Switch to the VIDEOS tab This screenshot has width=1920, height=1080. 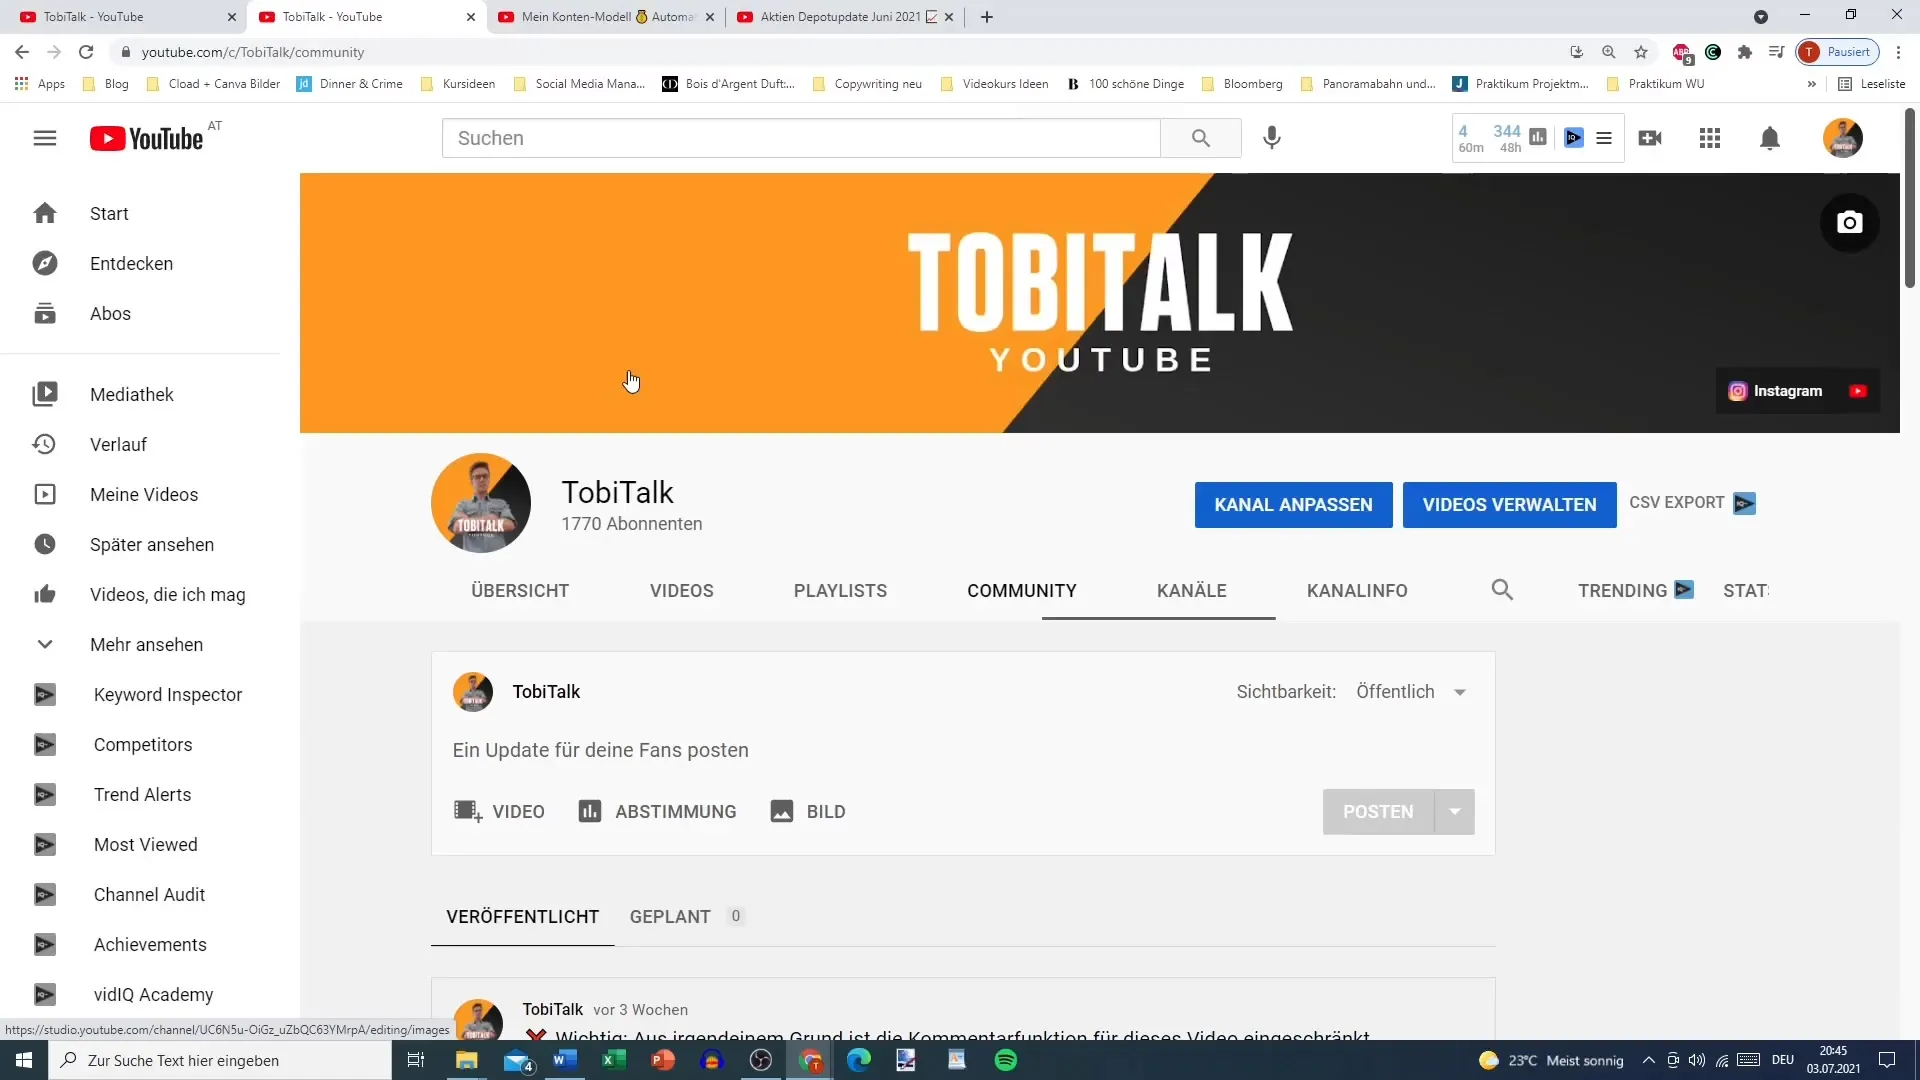coord(682,591)
